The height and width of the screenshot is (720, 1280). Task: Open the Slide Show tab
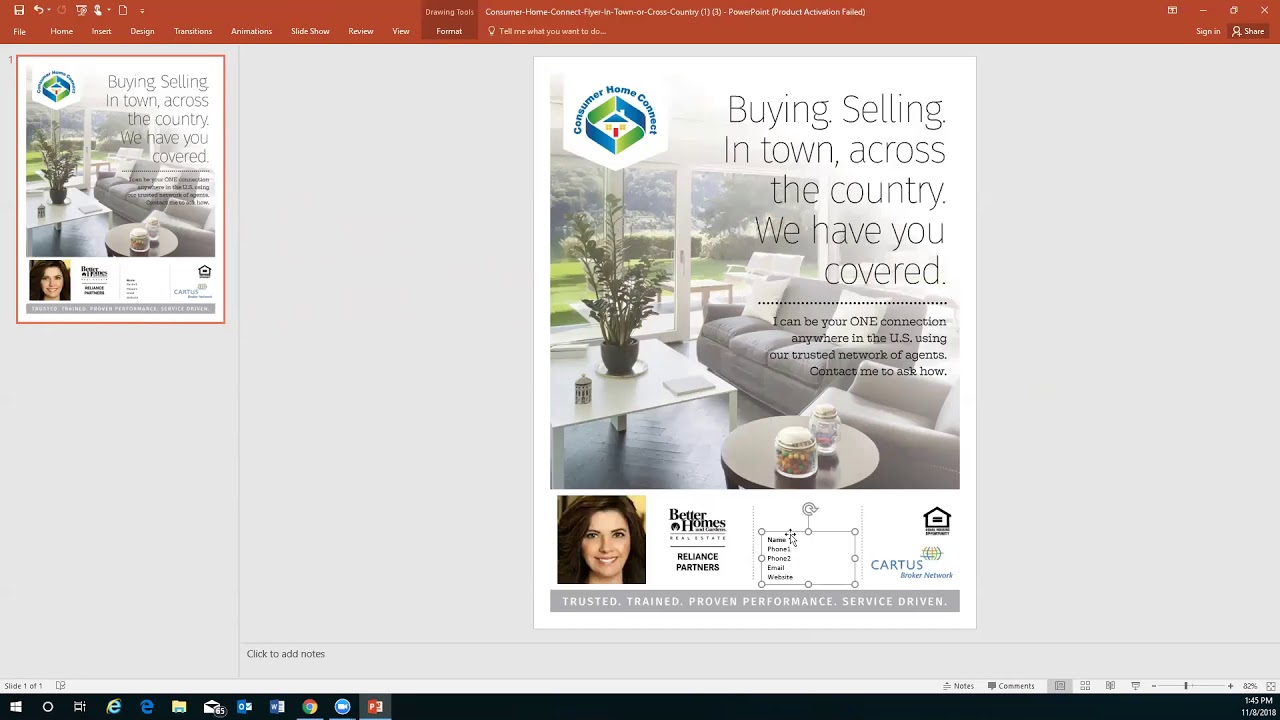[310, 31]
